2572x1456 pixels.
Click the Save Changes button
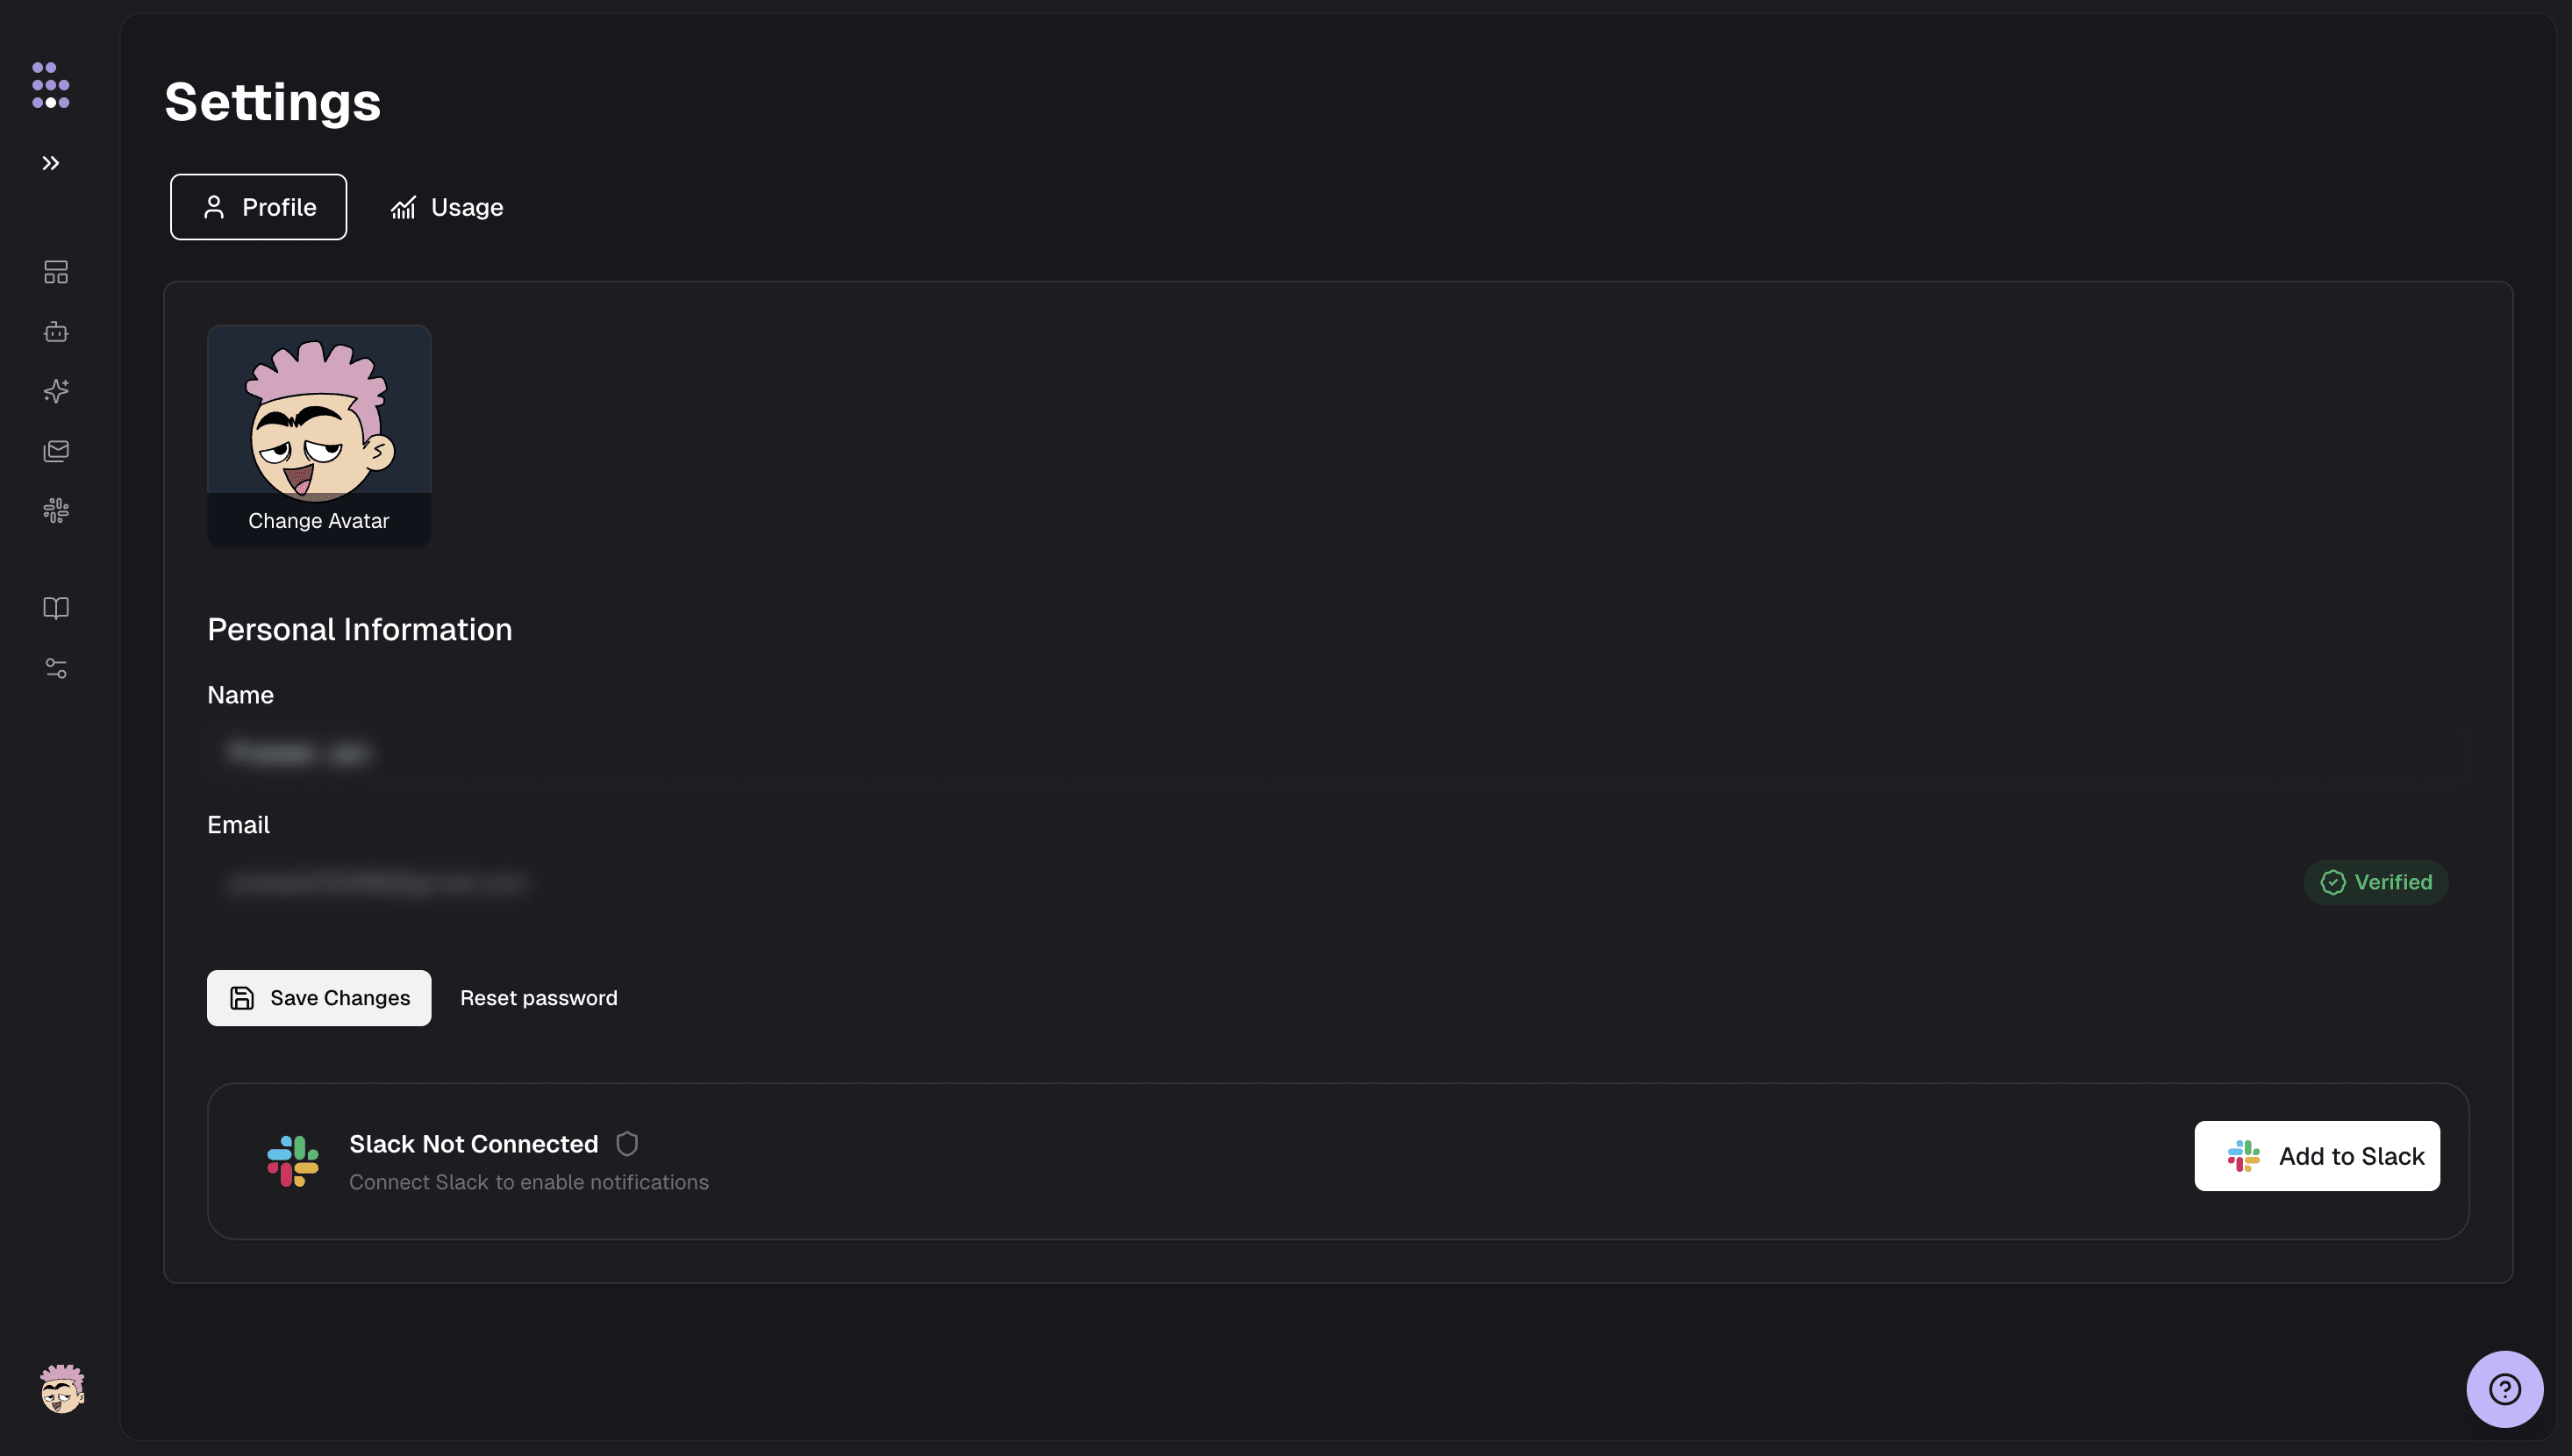[319, 998]
